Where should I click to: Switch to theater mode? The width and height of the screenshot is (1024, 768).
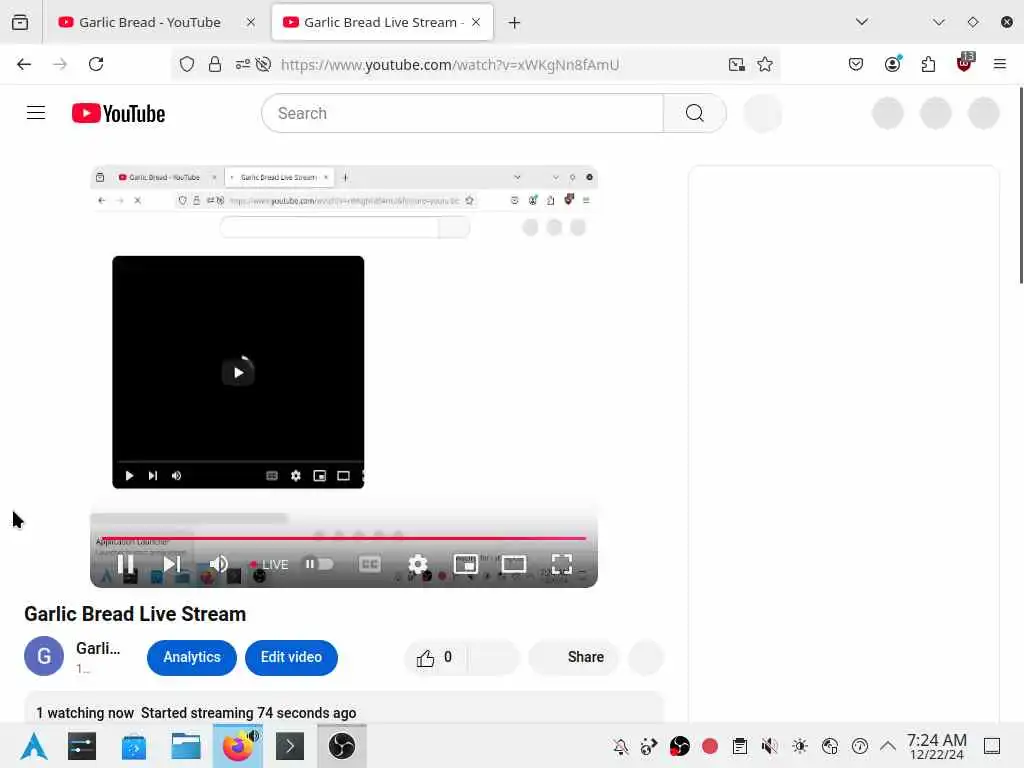[514, 564]
